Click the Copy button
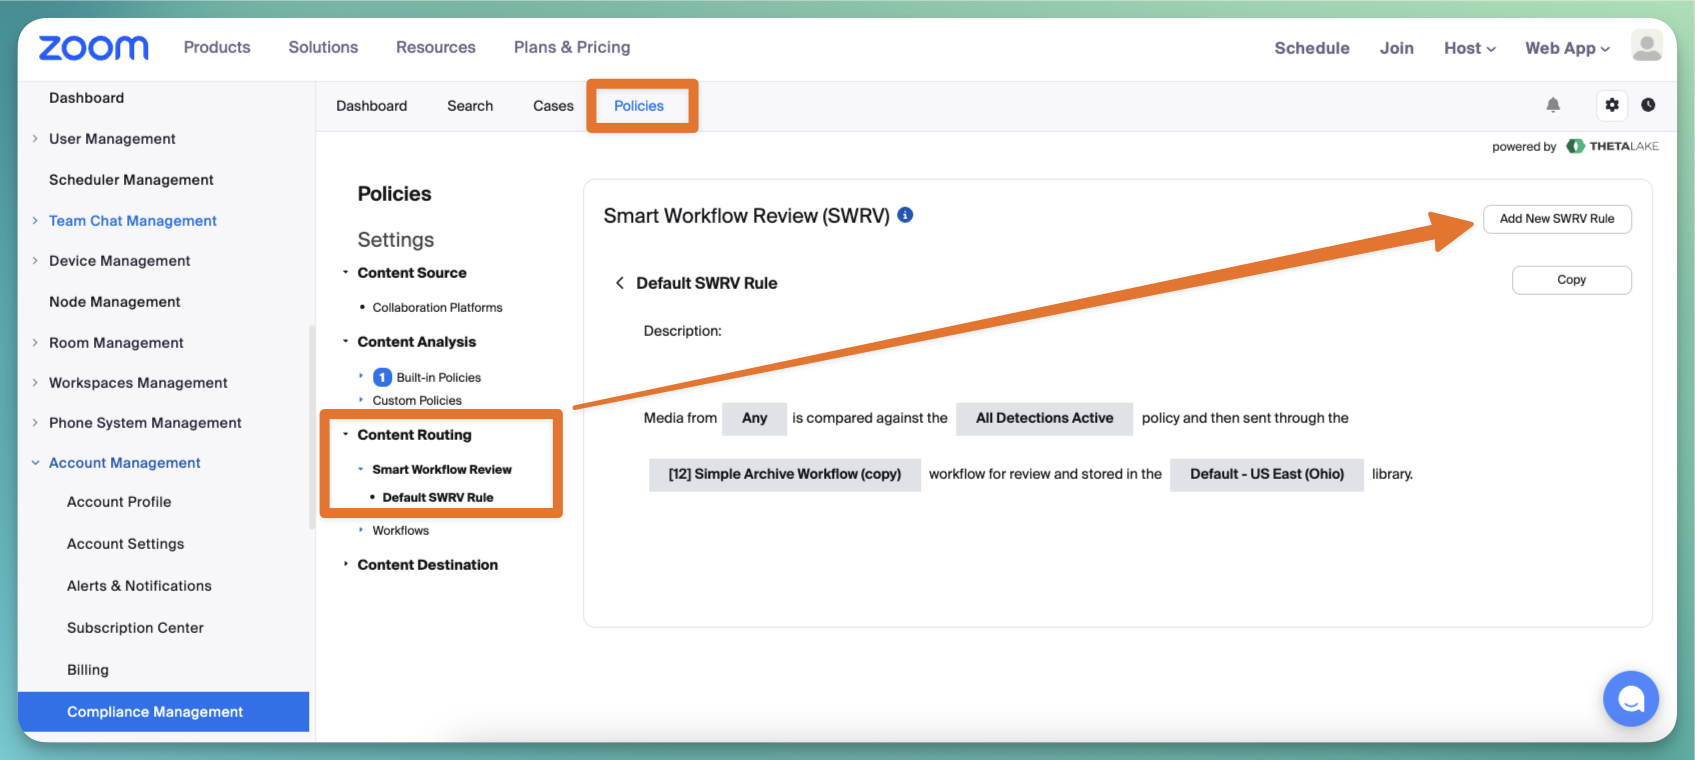The image size is (1695, 760). [x=1571, y=280]
